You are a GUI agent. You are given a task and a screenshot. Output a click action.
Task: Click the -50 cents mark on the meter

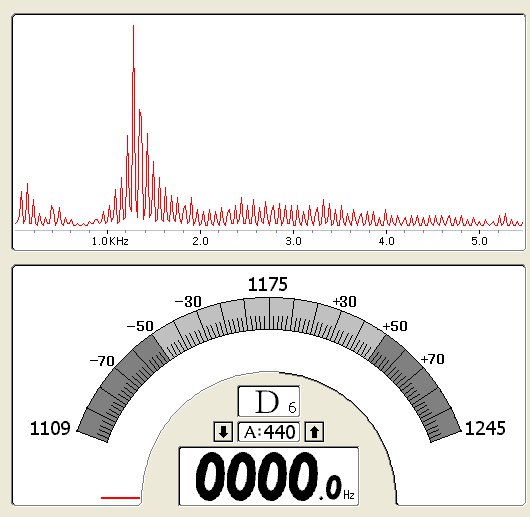coord(140,326)
